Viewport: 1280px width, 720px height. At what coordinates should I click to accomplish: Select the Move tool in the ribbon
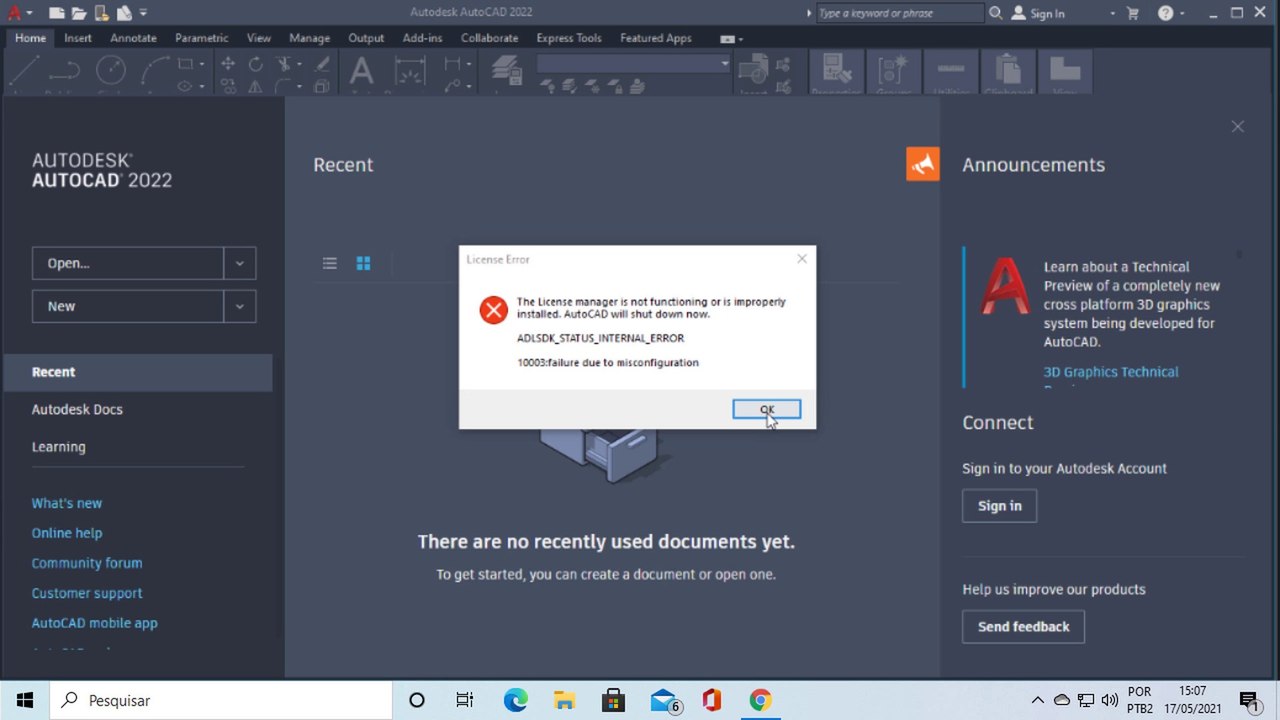(228, 64)
